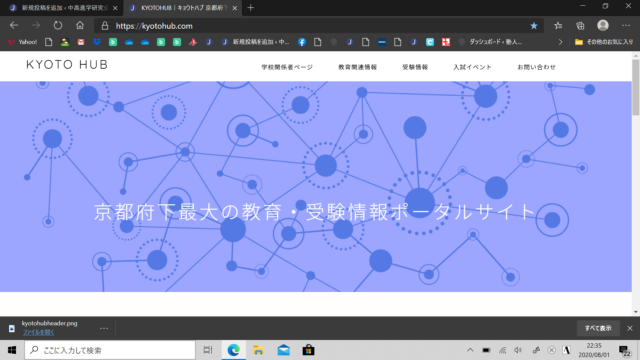640x360 pixels.
Task: Click the battery tray icon
Action: click(x=486, y=350)
